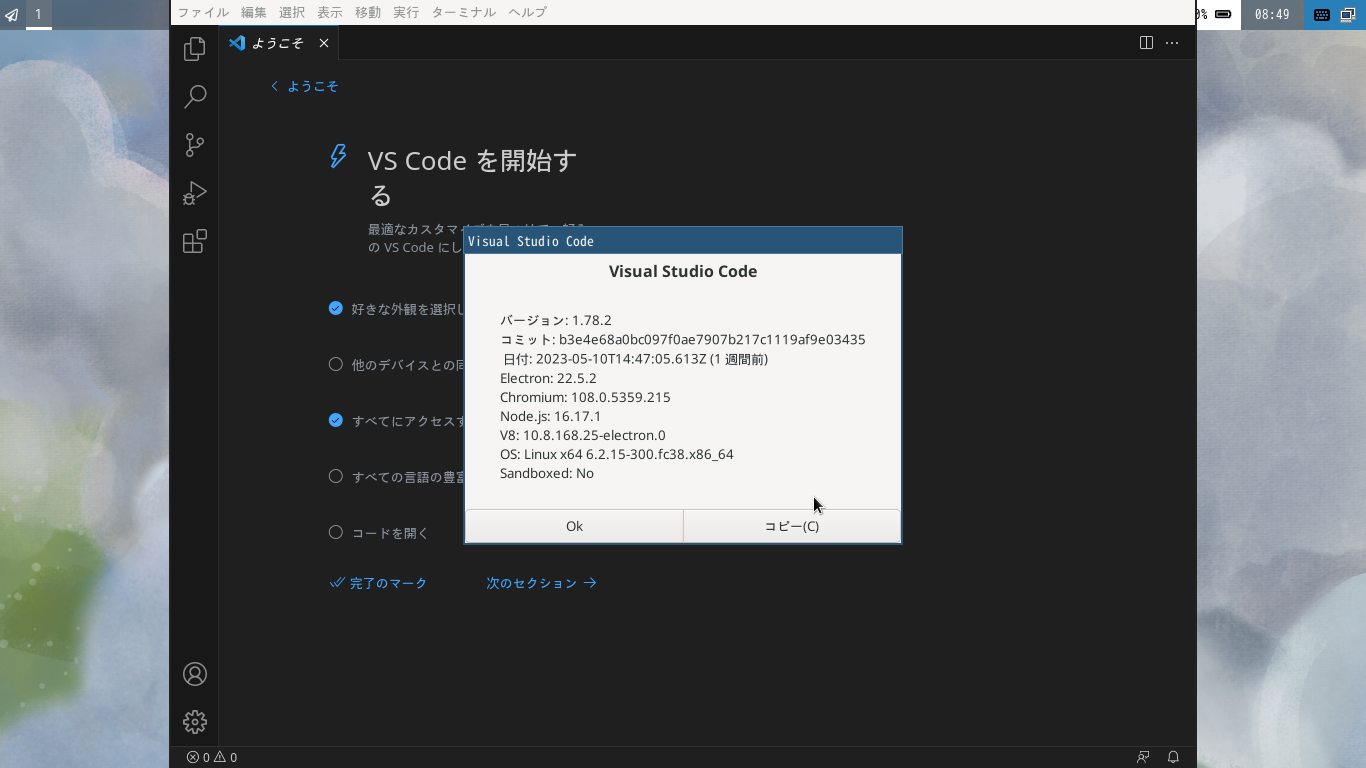Image resolution: width=1366 pixels, height=768 pixels.
Task: Open the 表示 menu
Action: (330, 12)
